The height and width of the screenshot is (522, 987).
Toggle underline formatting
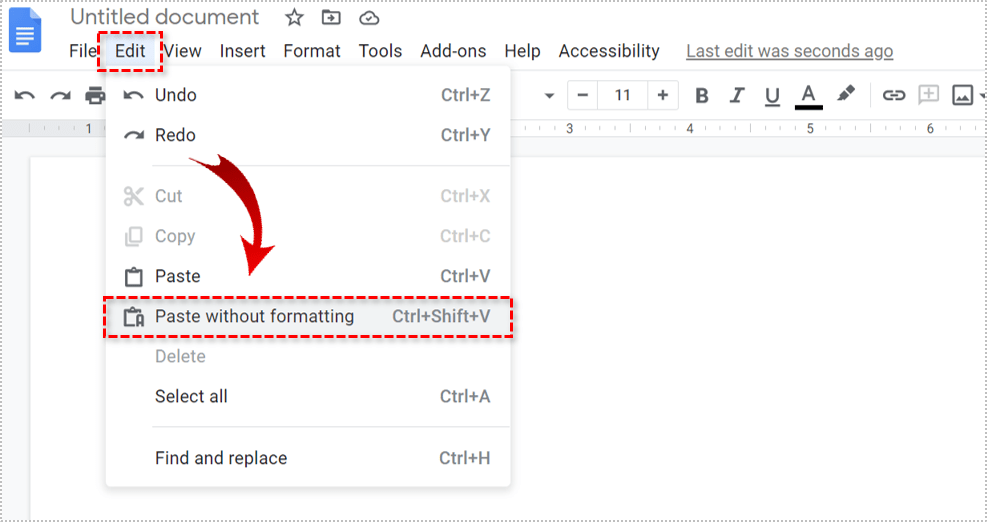coord(772,96)
